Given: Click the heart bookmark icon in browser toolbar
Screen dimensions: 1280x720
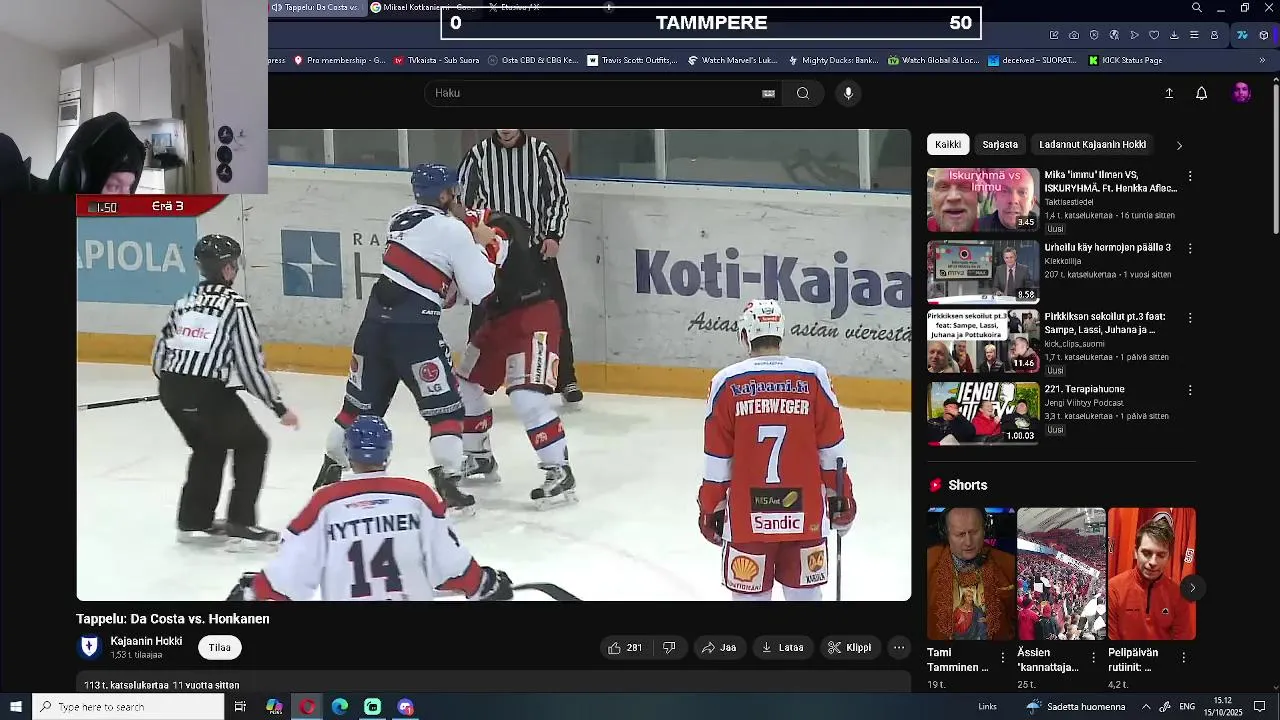Looking at the screenshot, I should (x=1154, y=35).
